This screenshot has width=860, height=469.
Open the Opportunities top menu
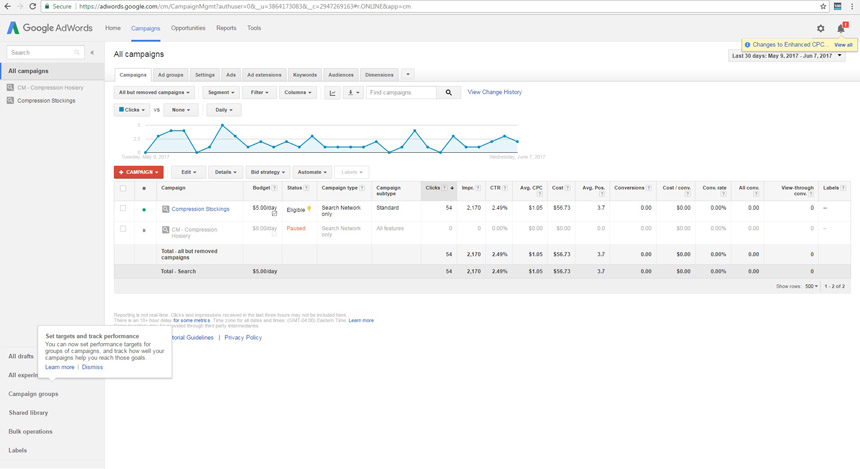click(x=188, y=28)
